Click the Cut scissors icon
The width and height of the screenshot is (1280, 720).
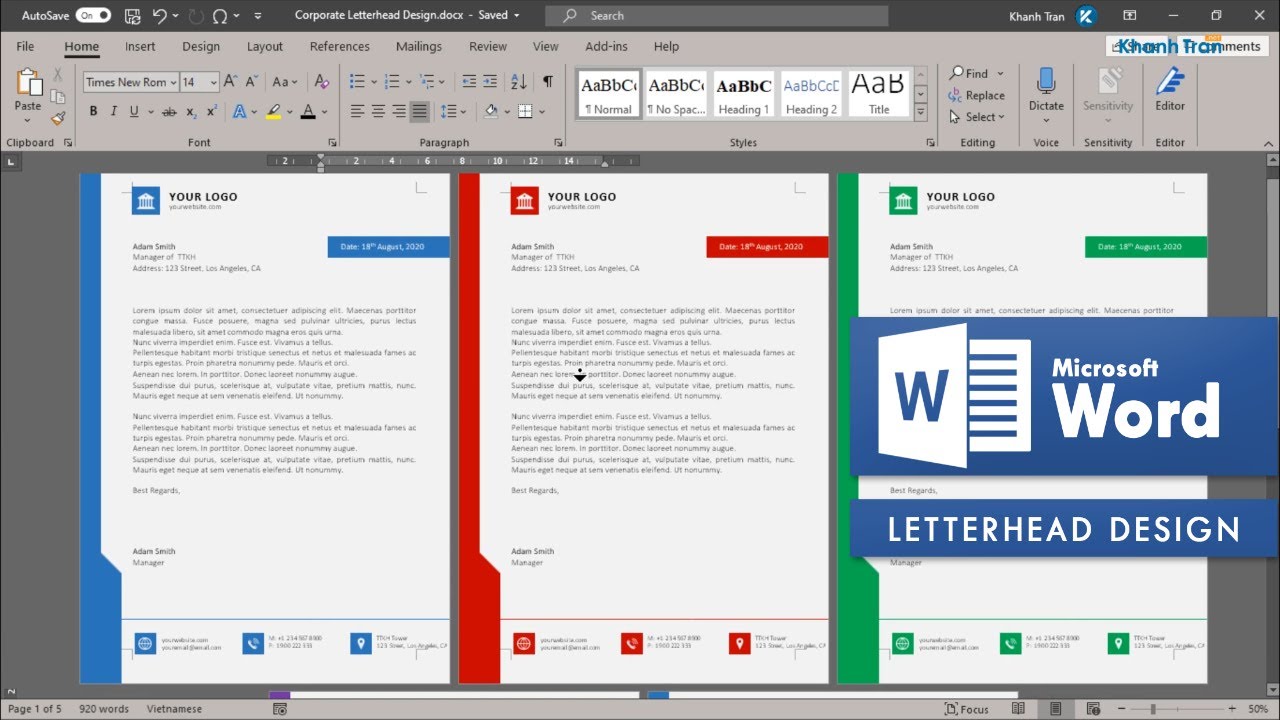58,75
